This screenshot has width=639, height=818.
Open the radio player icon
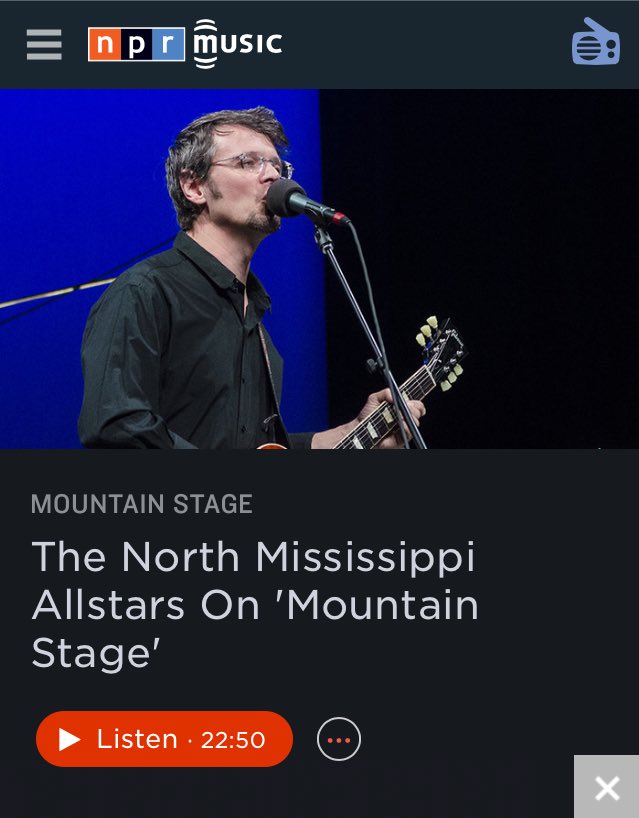596,42
